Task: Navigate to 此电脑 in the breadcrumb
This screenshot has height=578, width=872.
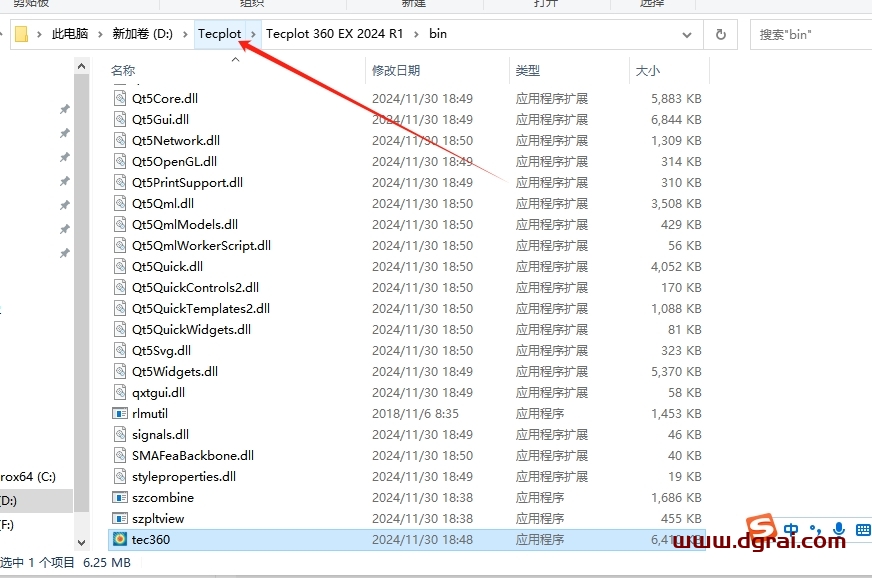Action: [70, 34]
